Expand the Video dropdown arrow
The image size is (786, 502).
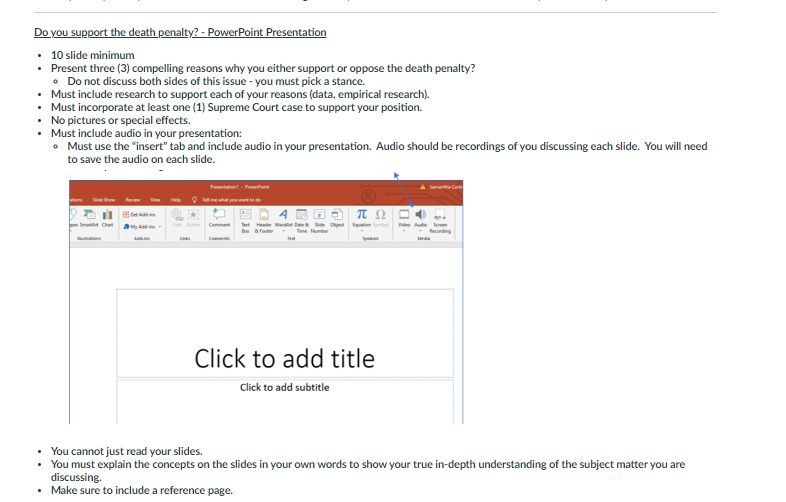click(x=404, y=231)
